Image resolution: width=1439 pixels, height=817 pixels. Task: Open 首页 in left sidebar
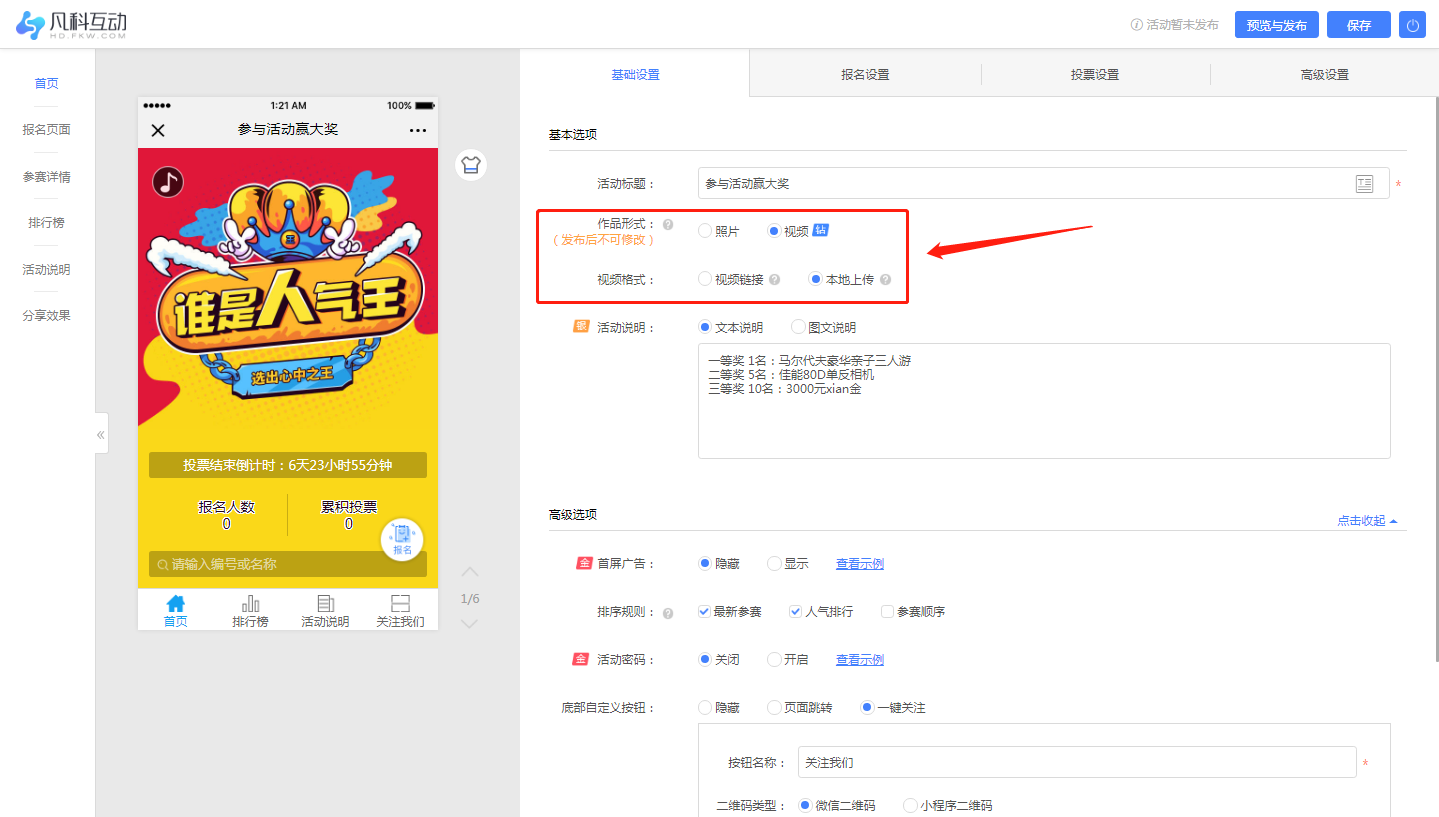(47, 84)
